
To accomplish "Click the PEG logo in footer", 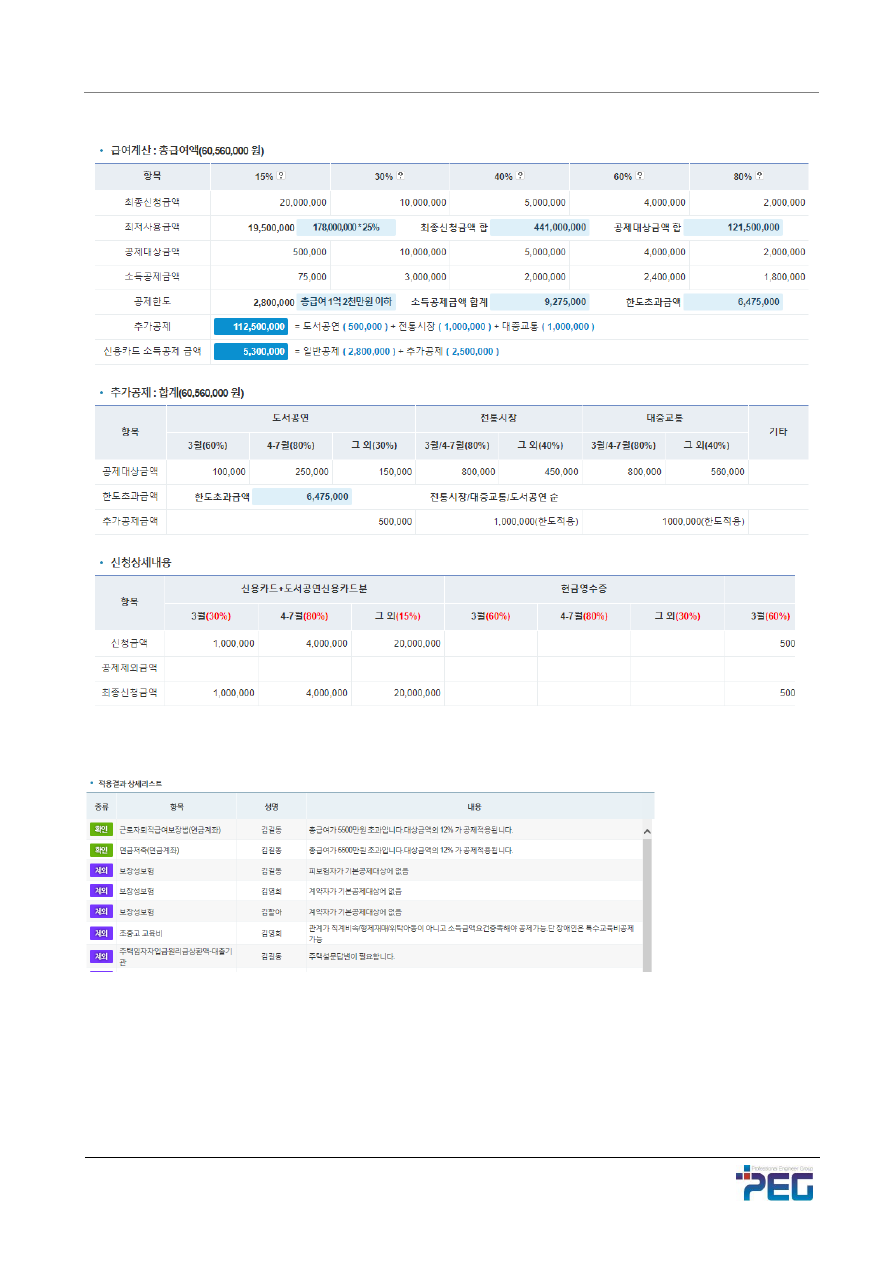I will click(775, 1183).
